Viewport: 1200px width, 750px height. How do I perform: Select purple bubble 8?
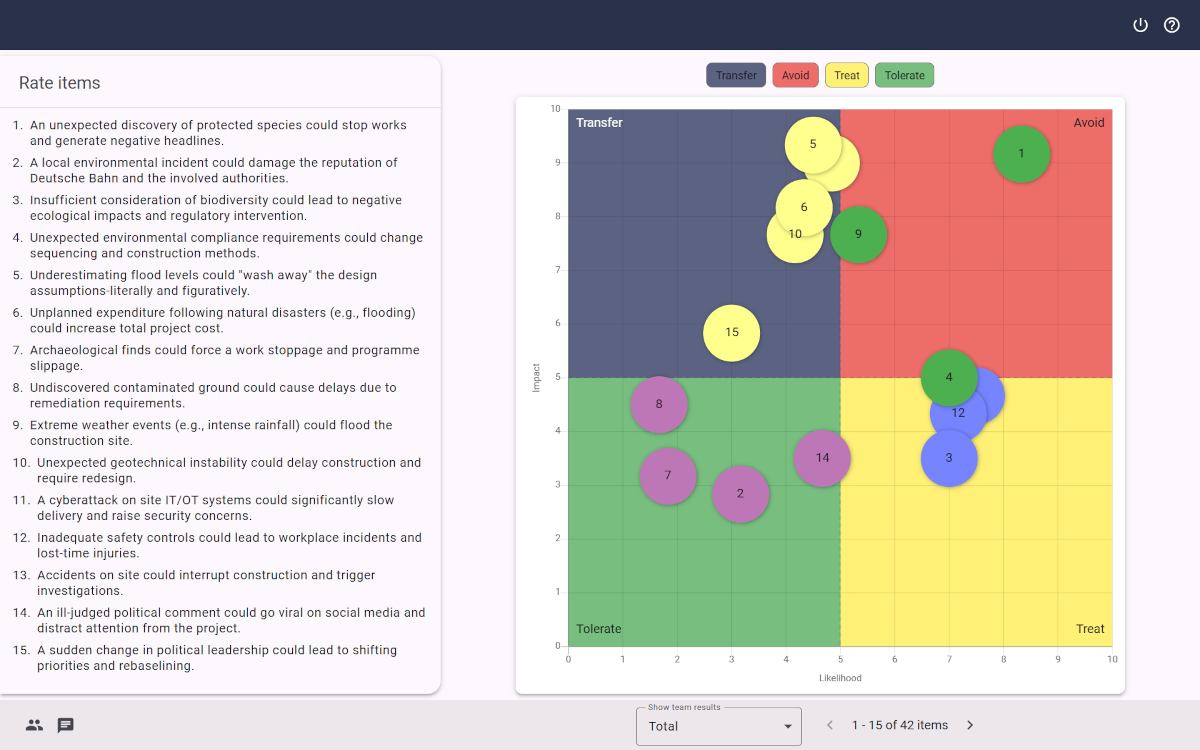click(659, 404)
